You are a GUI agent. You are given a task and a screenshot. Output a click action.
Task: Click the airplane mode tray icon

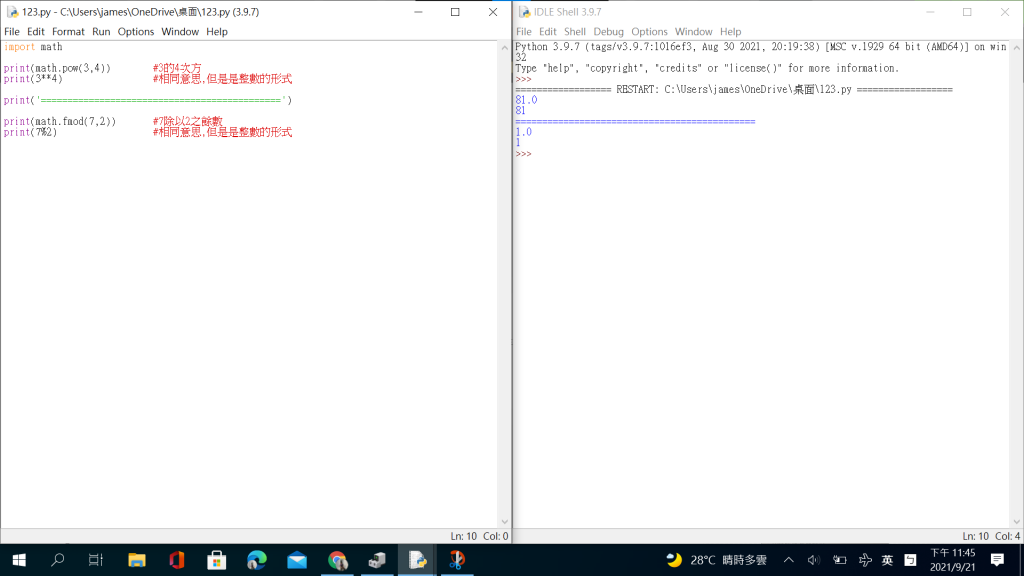point(865,560)
